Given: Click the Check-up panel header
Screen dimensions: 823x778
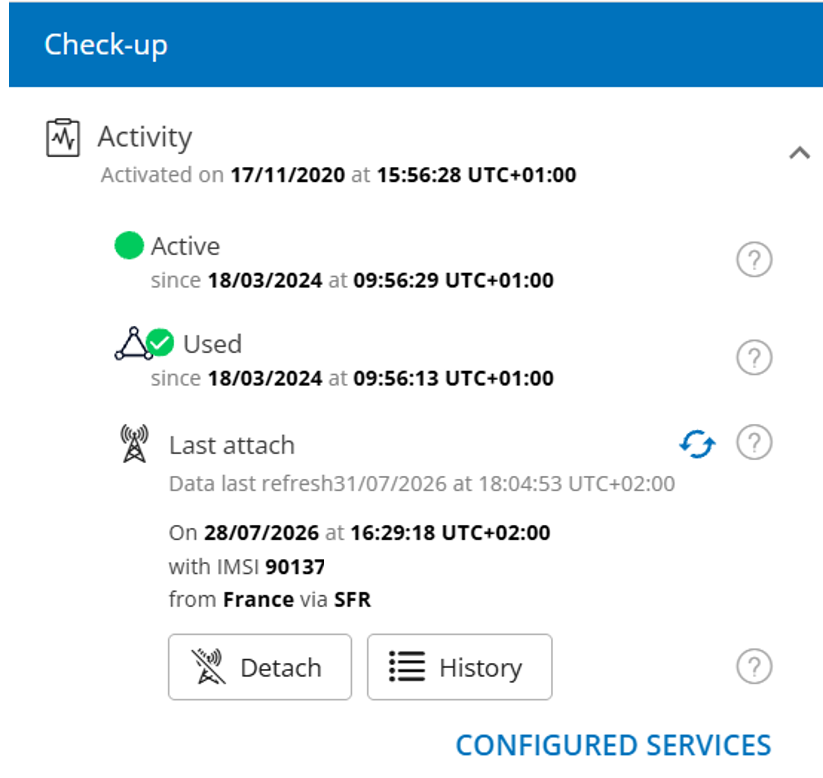Looking at the screenshot, I should [x=416, y=45].
